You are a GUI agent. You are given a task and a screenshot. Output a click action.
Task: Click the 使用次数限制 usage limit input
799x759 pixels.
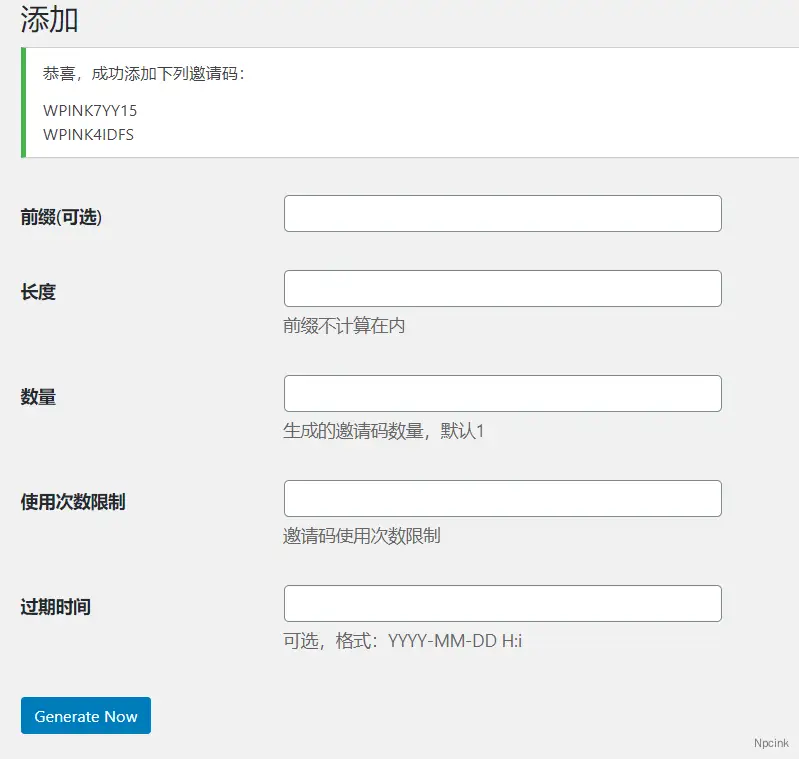(x=502, y=499)
